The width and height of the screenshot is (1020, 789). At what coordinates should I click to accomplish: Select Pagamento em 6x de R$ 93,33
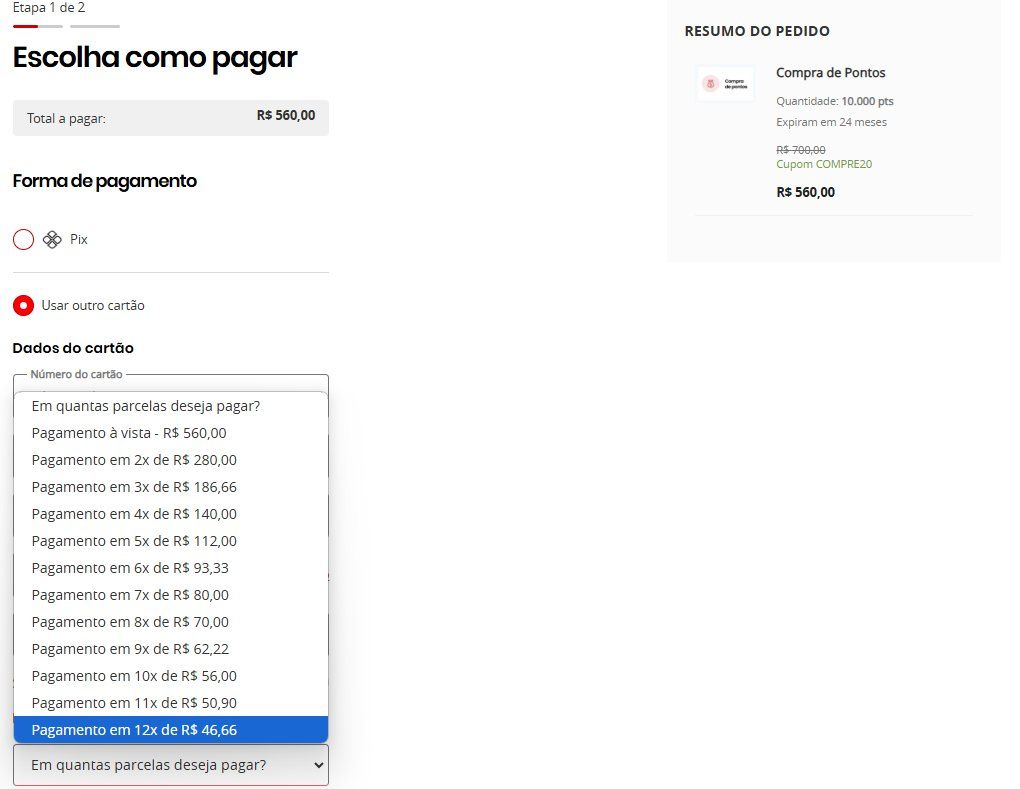tap(171, 568)
